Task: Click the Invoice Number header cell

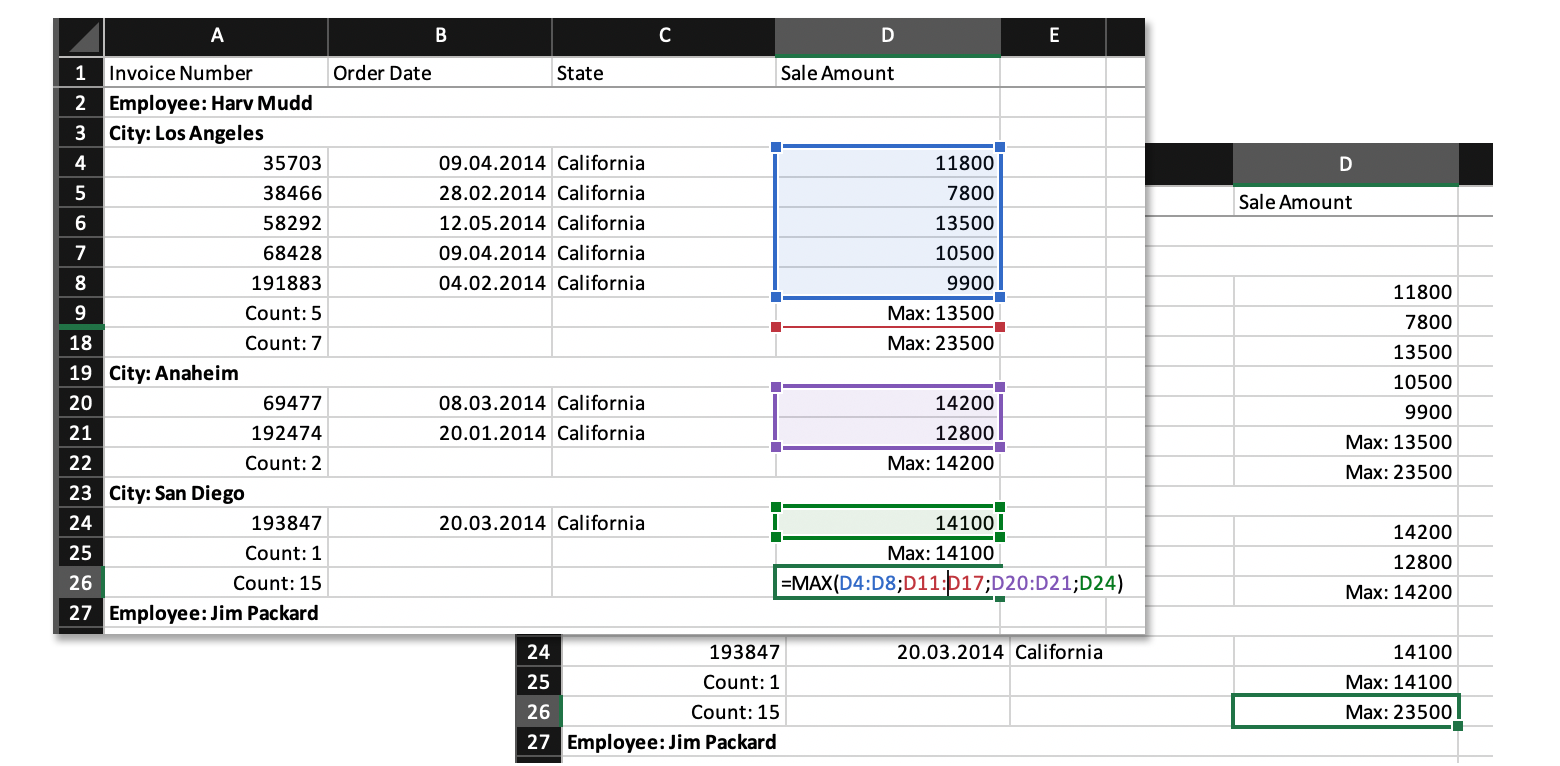Action: click(x=216, y=73)
